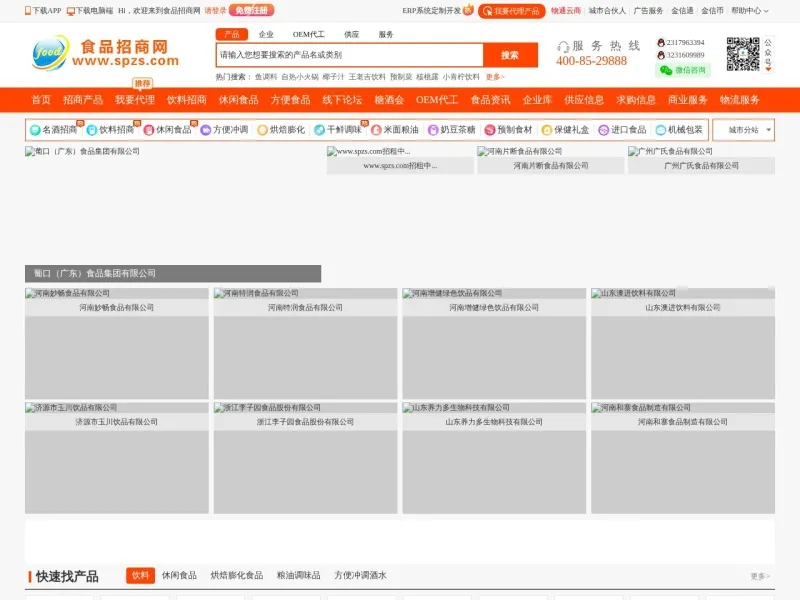Select the OEM代工 search tab
Screen dimensions: 800x600
[308, 34]
